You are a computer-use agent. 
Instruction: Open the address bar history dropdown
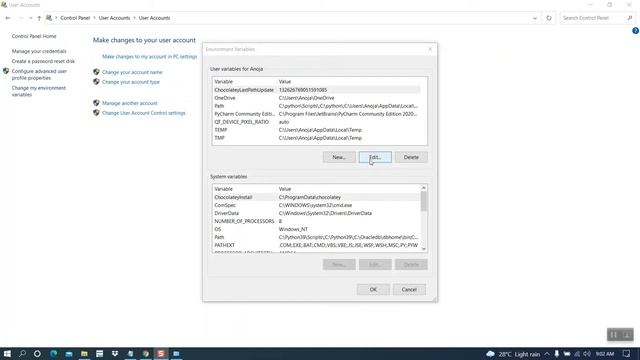coord(535,18)
